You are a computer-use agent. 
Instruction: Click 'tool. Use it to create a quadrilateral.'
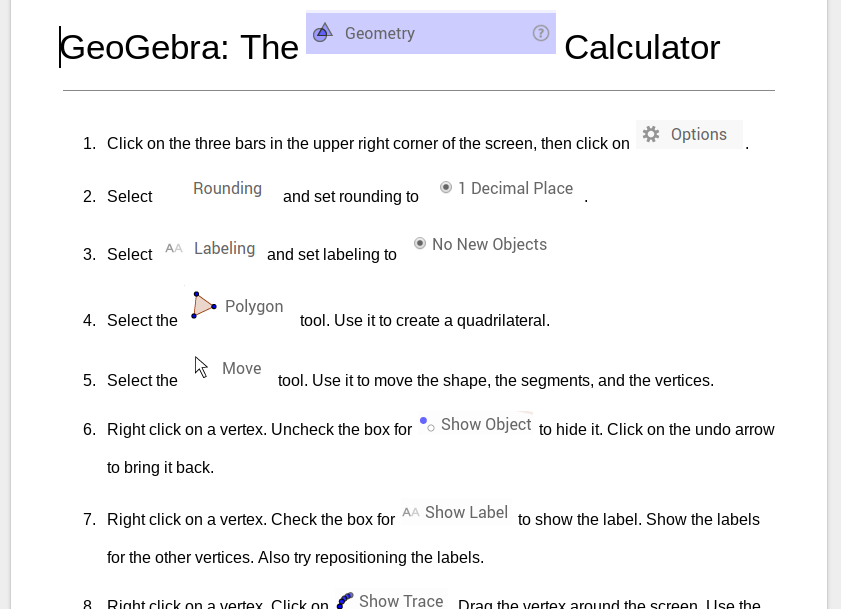tap(425, 320)
